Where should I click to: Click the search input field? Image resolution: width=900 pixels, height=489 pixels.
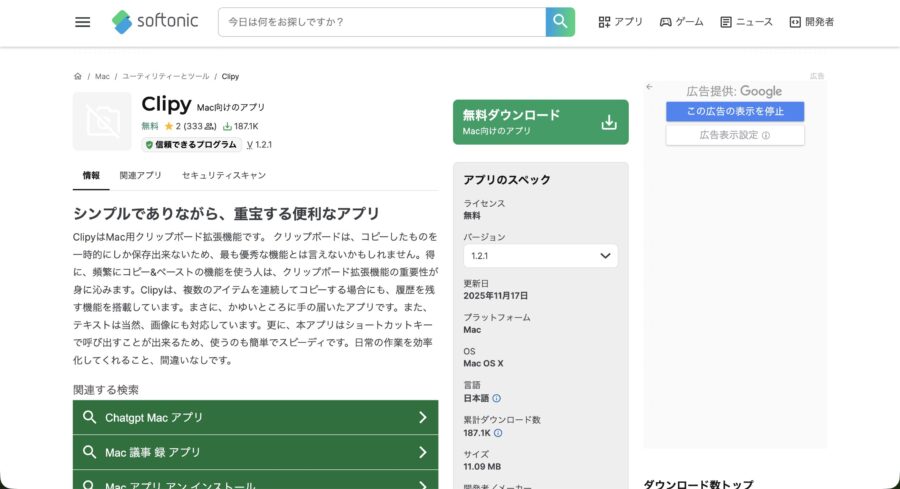[x=382, y=22]
